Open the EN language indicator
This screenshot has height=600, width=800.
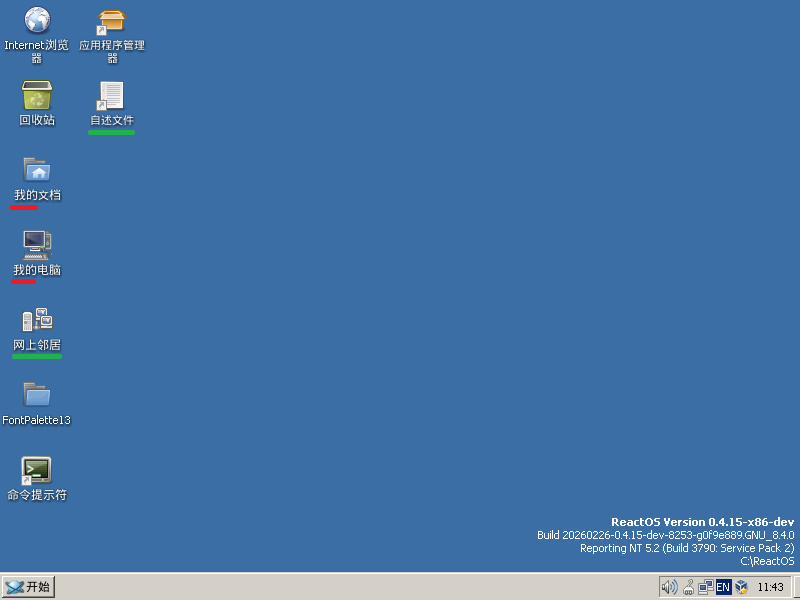point(723,587)
